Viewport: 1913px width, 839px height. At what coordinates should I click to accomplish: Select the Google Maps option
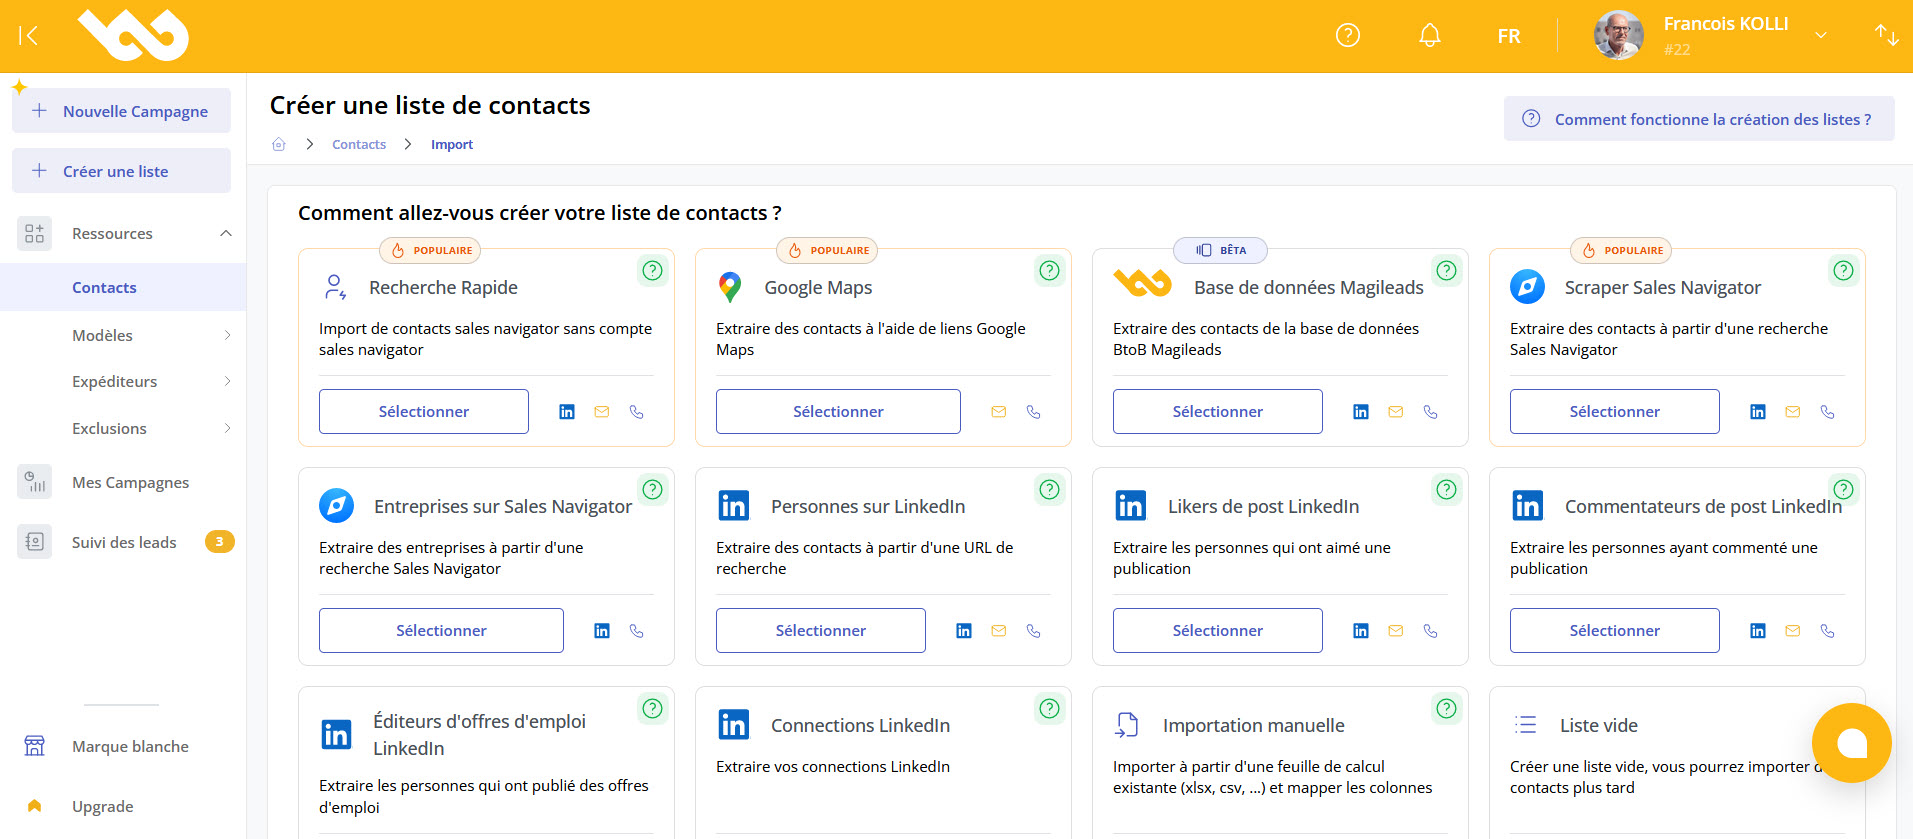point(838,411)
